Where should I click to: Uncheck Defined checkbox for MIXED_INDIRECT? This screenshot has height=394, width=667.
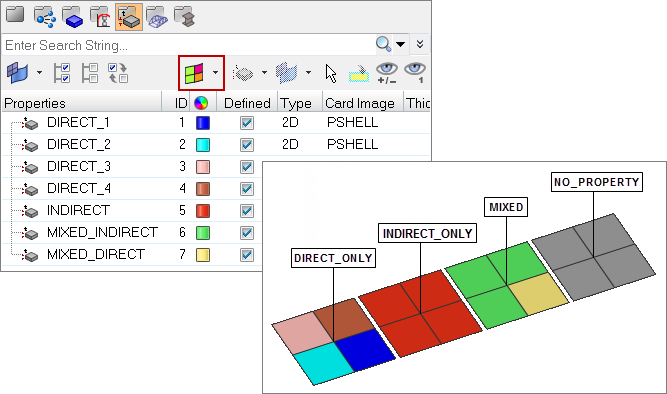point(247,233)
